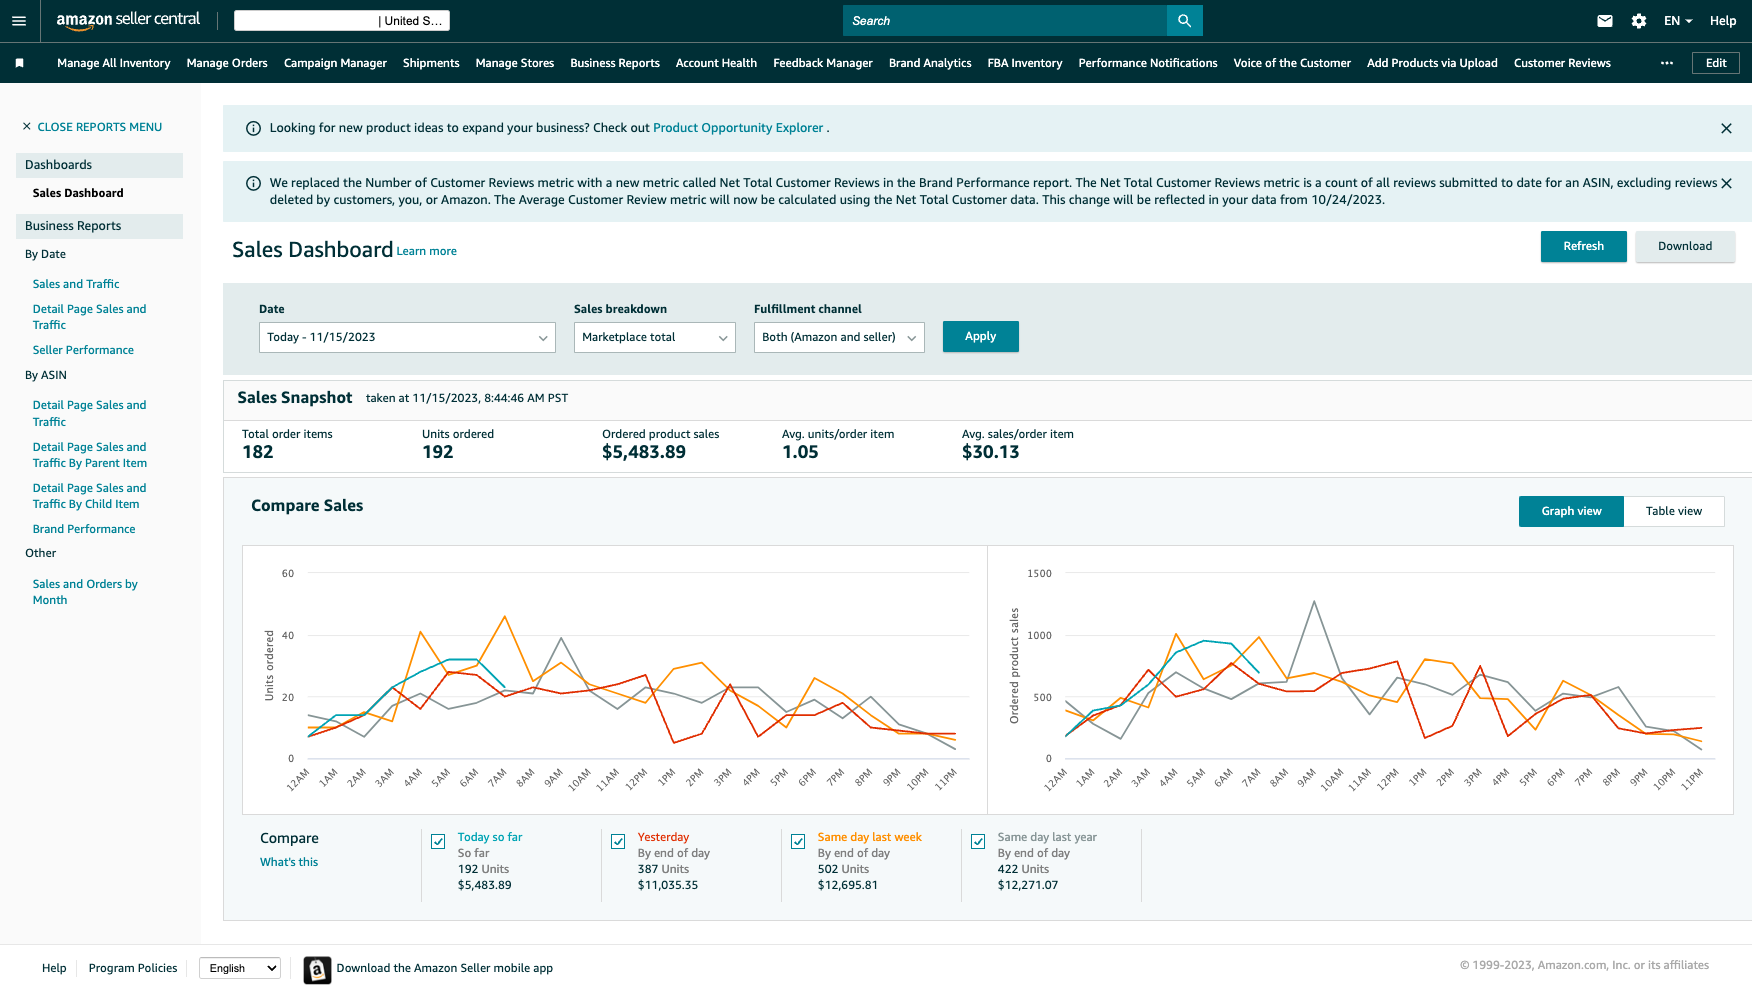Open Sales and Orders by Month
The height and width of the screenshot is (993, 1752).
click(85, 592)
